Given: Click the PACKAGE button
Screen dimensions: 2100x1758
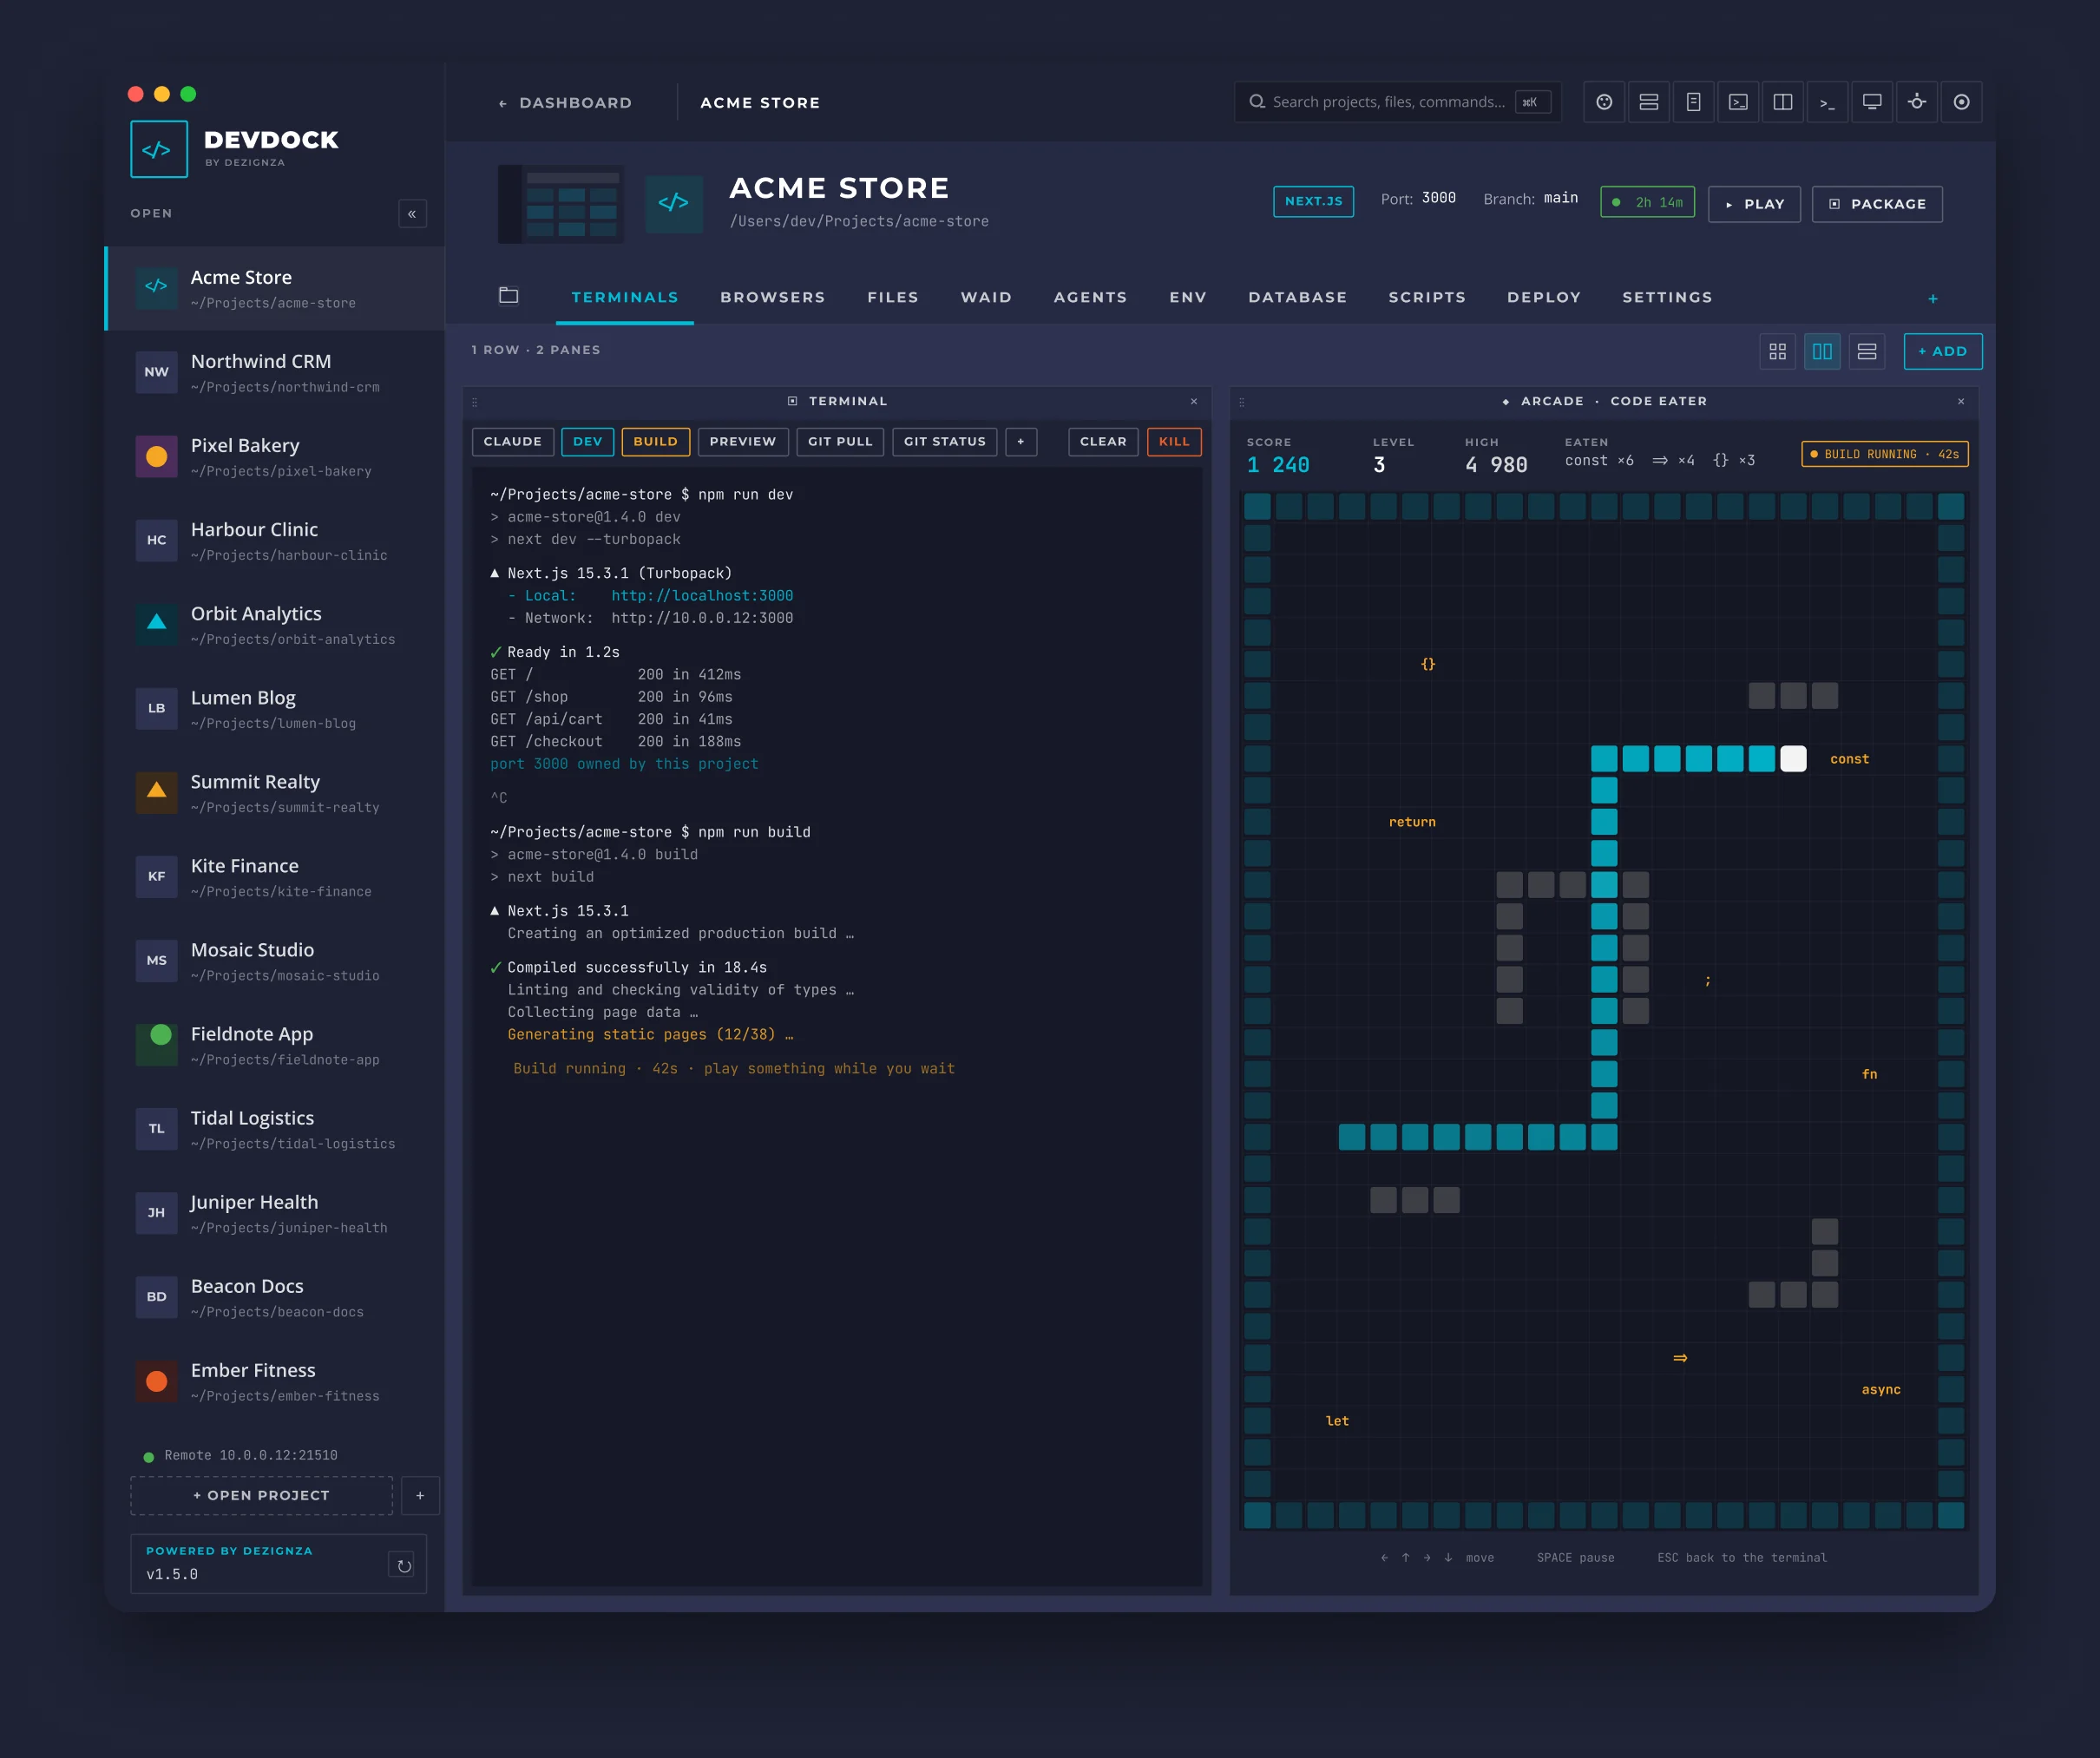Looking at the screenshot, I should 1877,204.
